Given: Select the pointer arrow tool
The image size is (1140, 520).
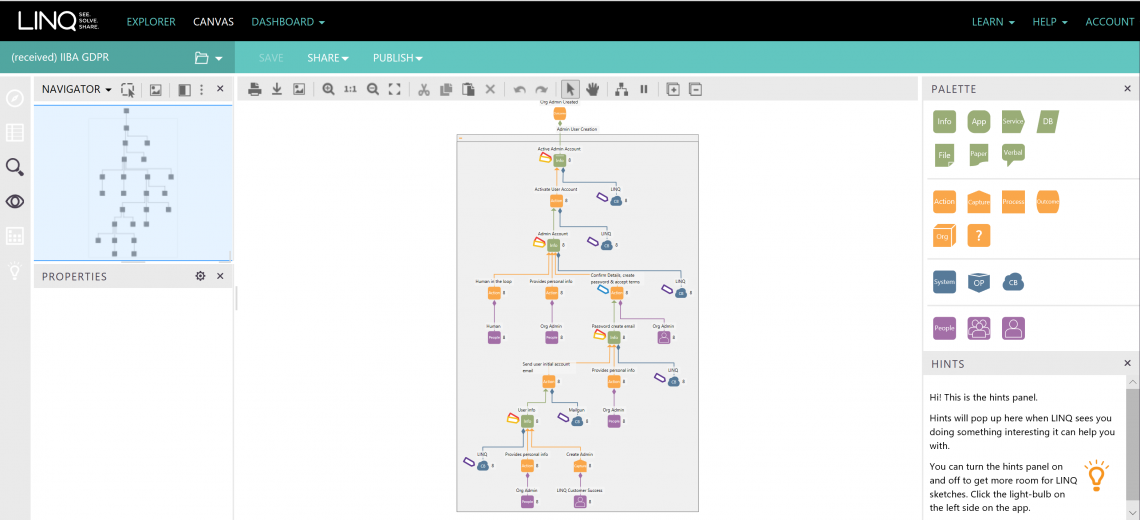Looking at the screenshot, I should tap(571, 89).
